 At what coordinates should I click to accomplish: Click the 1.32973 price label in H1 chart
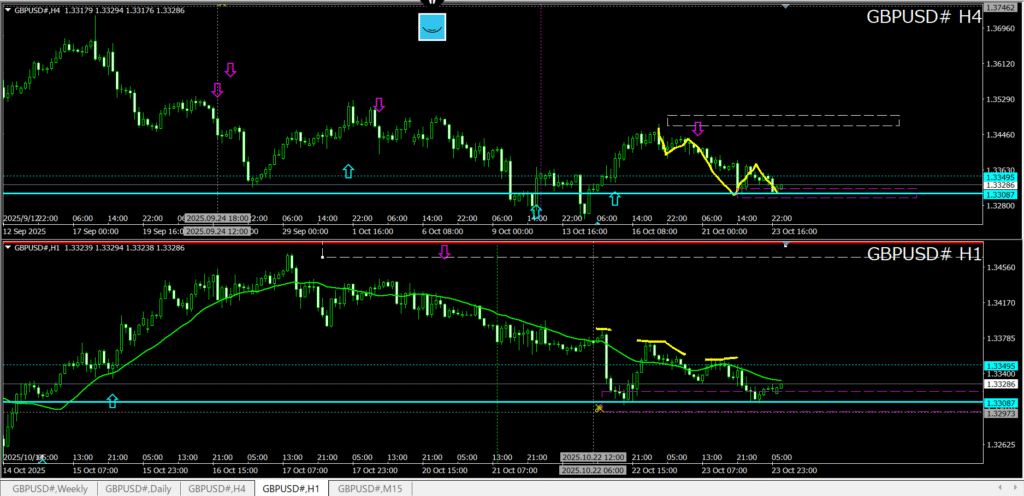click(x=1001, y=413)
